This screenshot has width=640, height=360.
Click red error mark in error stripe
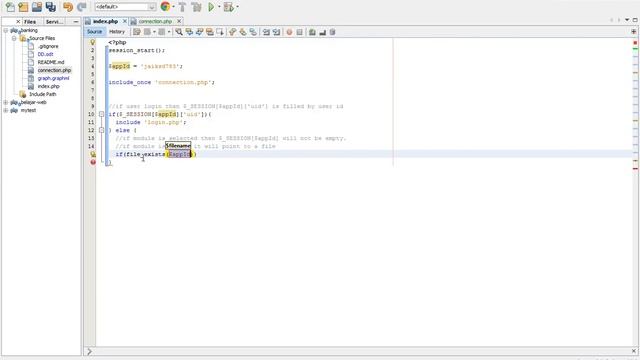coord(636,169)
